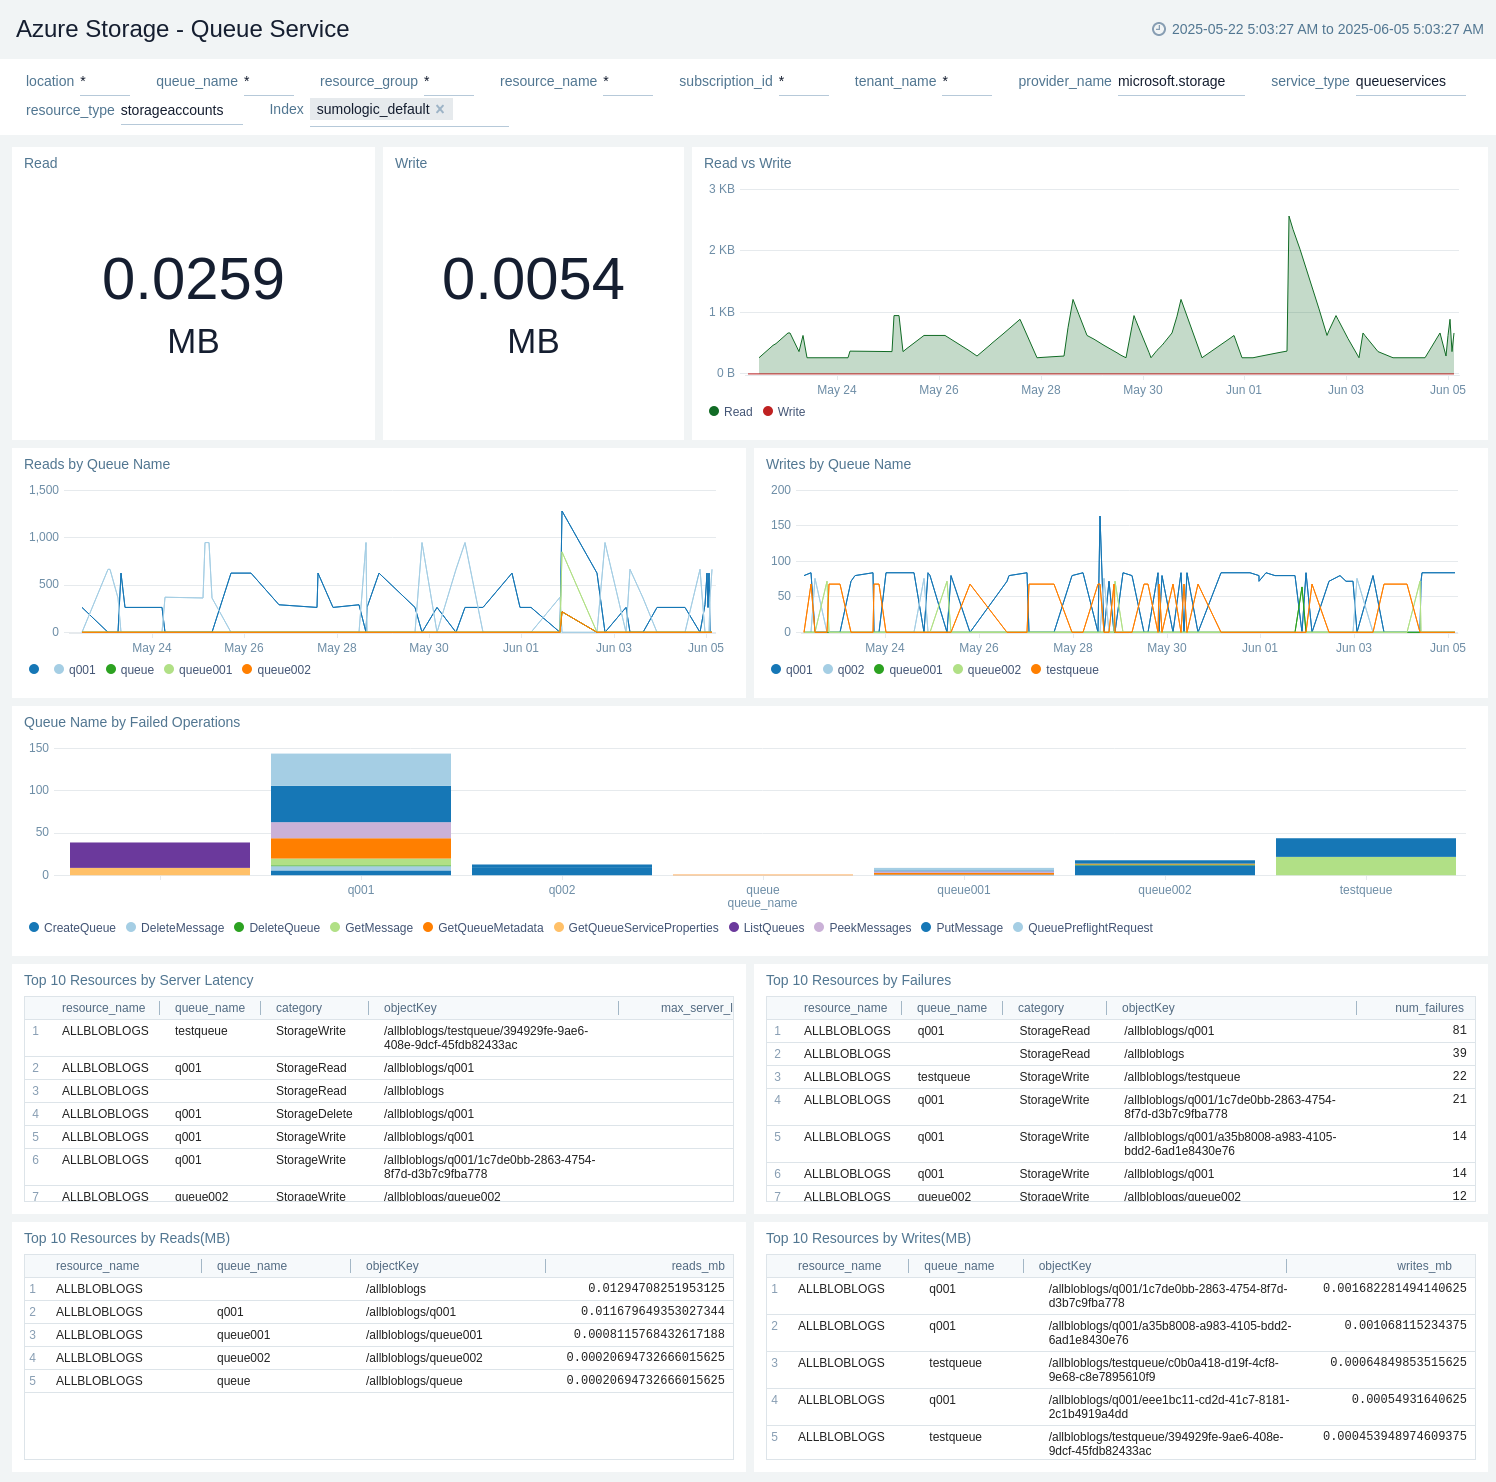Toggle DeleteQueue legend entry
1496x1482 pixels.
coord(277,928)
